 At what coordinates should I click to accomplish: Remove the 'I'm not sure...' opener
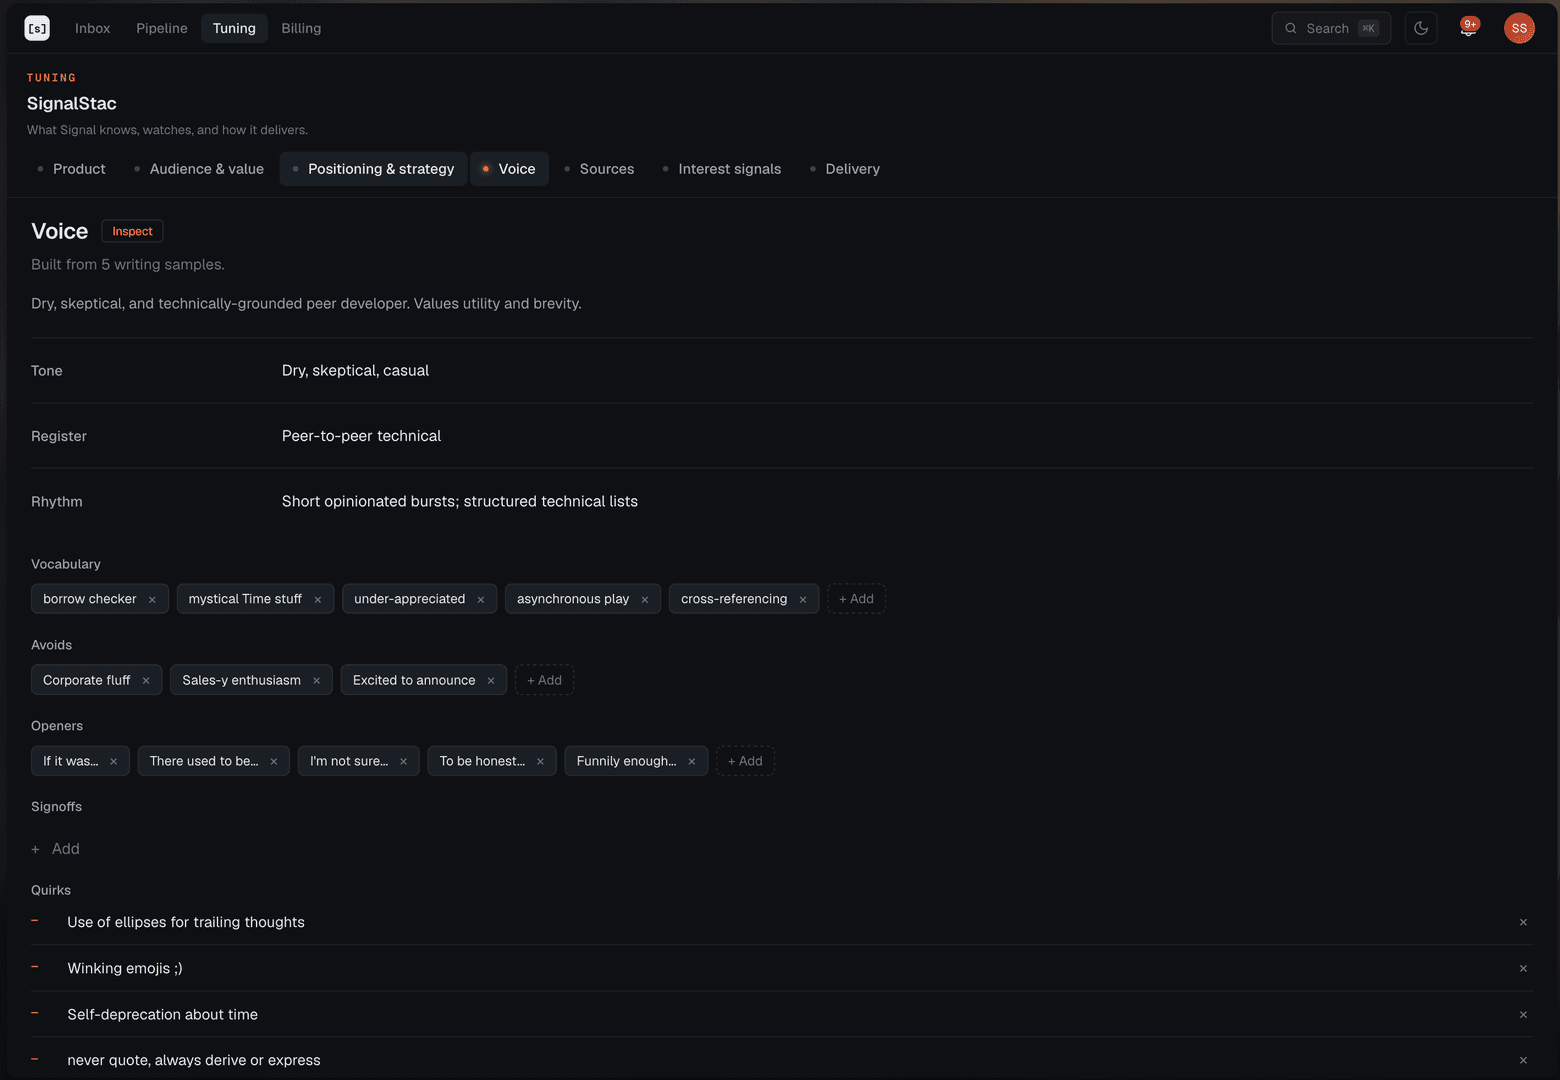pos(404,762)
